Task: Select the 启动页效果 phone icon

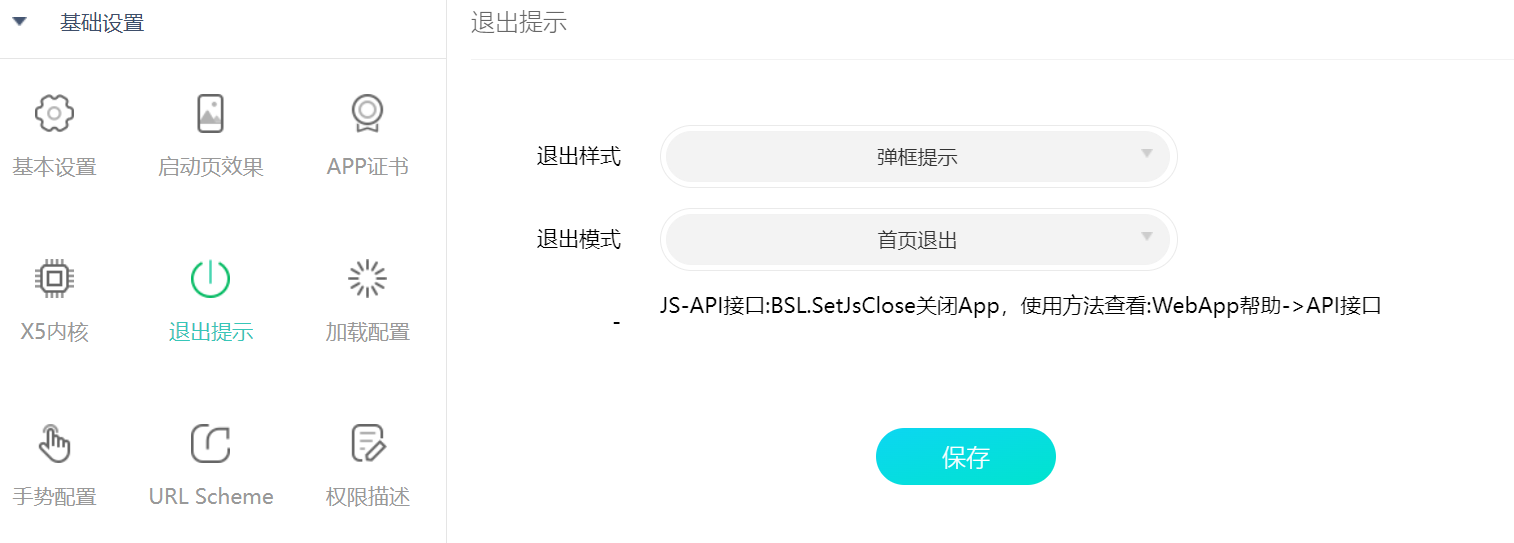Action: [x=210, y=114]
